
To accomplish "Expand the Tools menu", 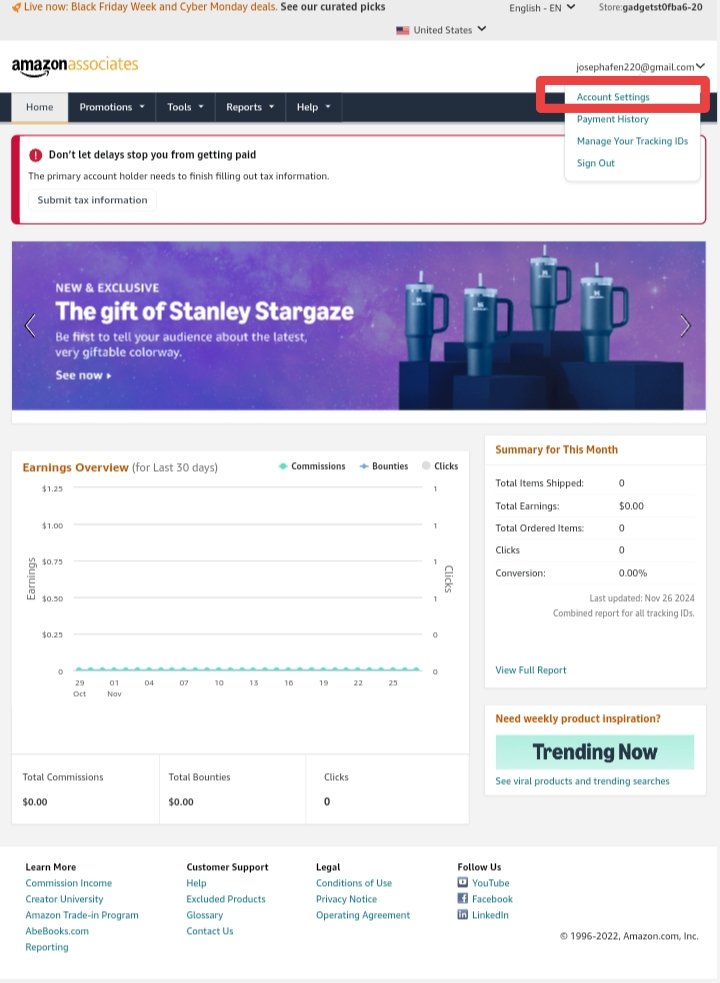I will [x=185, y=107].
